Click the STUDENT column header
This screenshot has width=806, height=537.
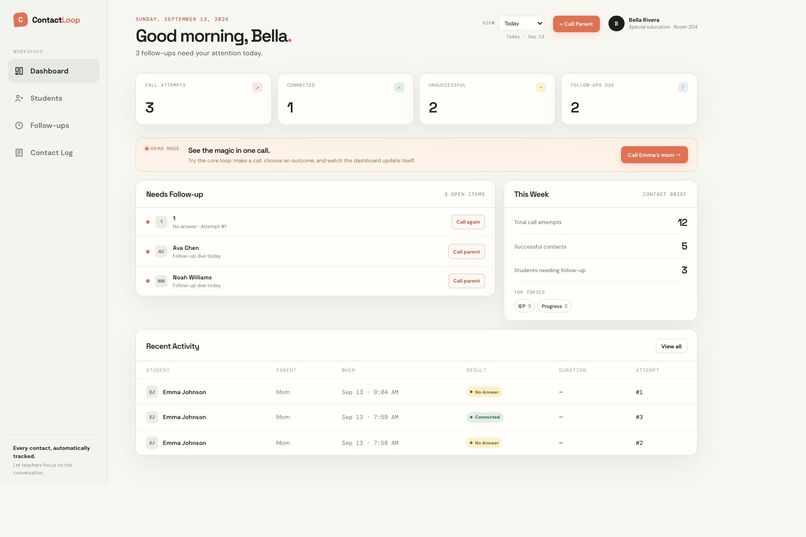[158, 371]
